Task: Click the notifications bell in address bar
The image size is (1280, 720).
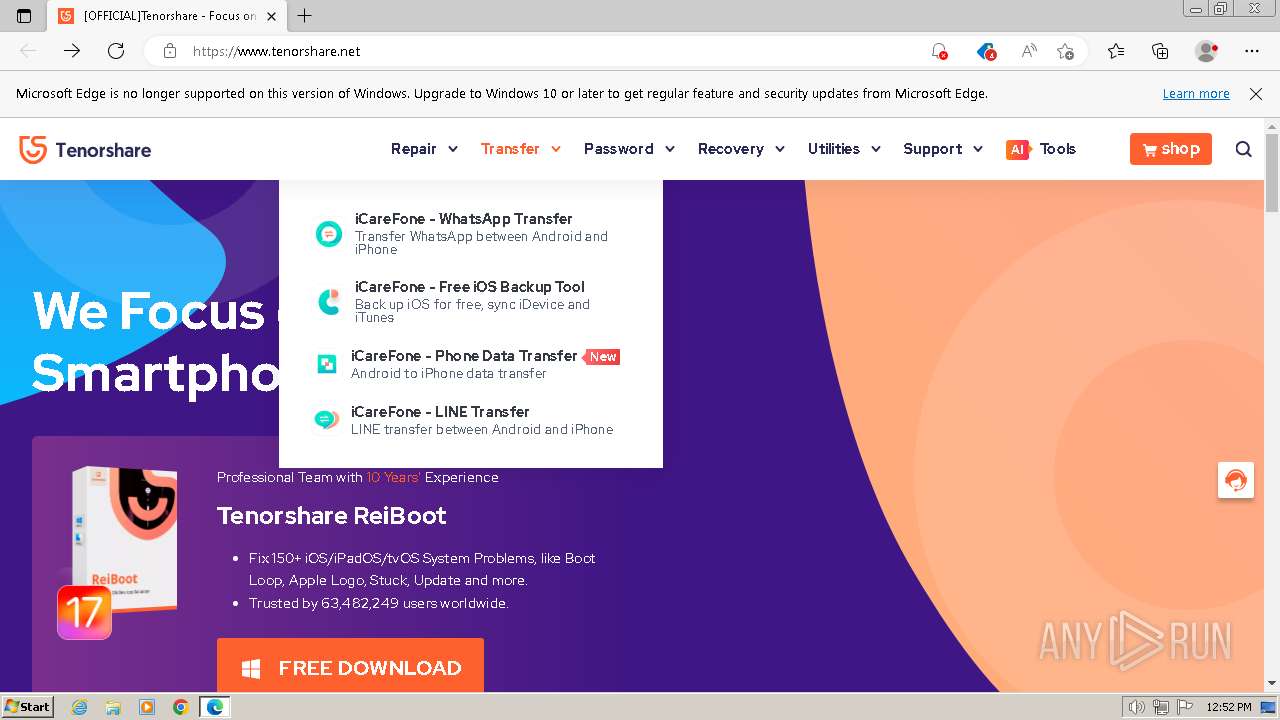Action: [939, 51]
